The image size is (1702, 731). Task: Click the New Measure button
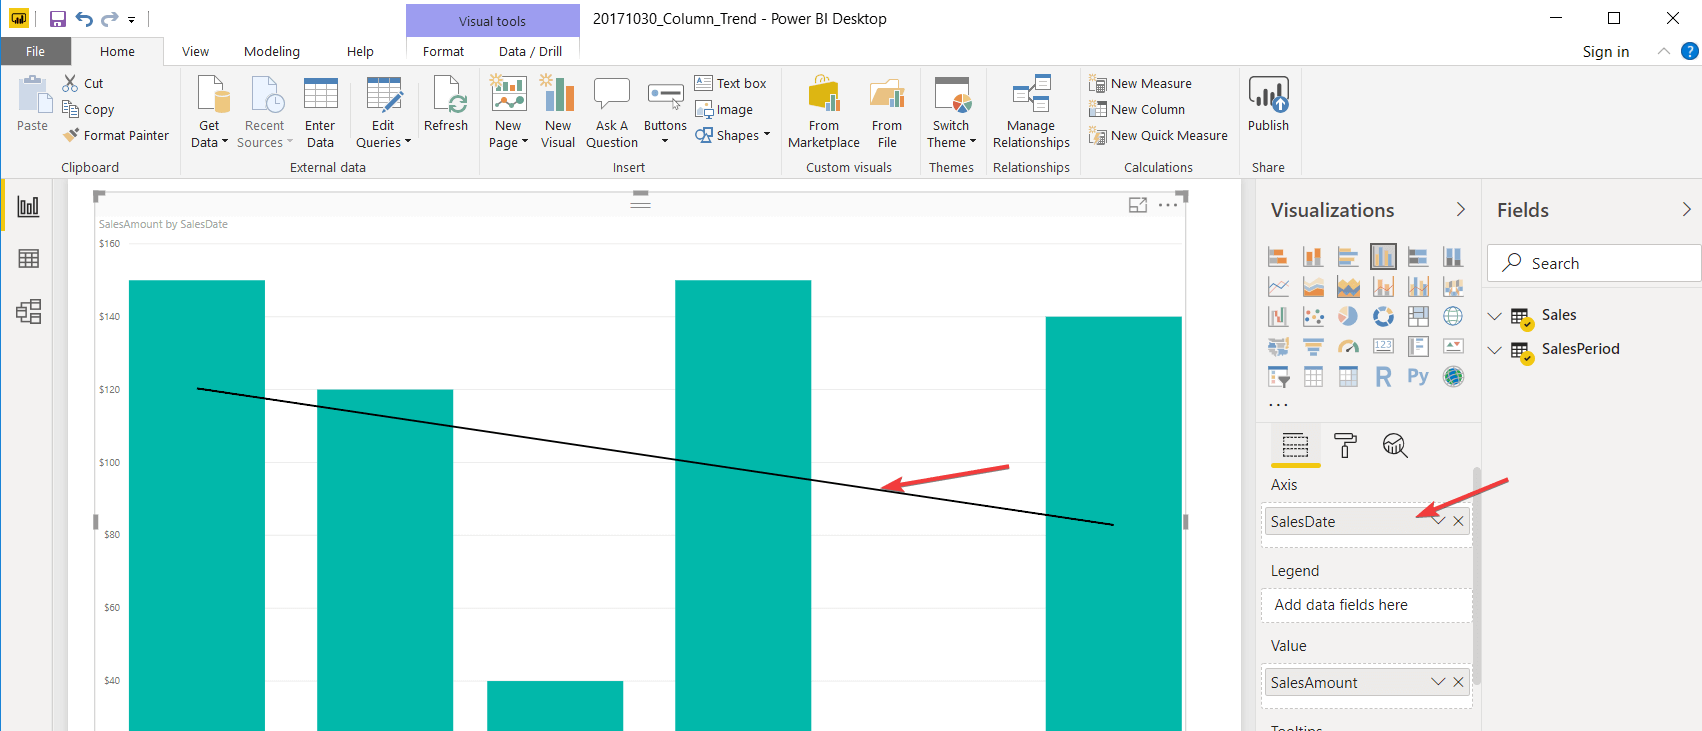click(1141, 84)
